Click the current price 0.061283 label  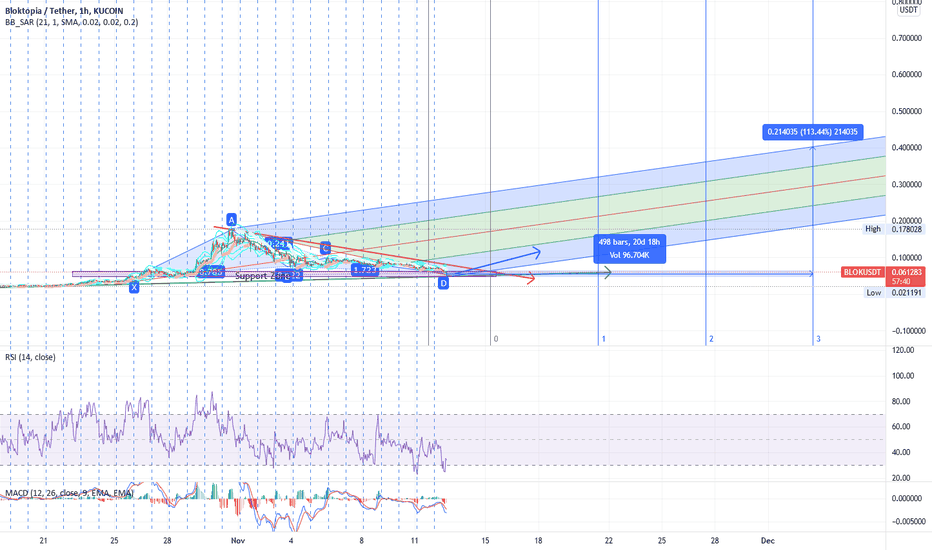tap(907, 272)
